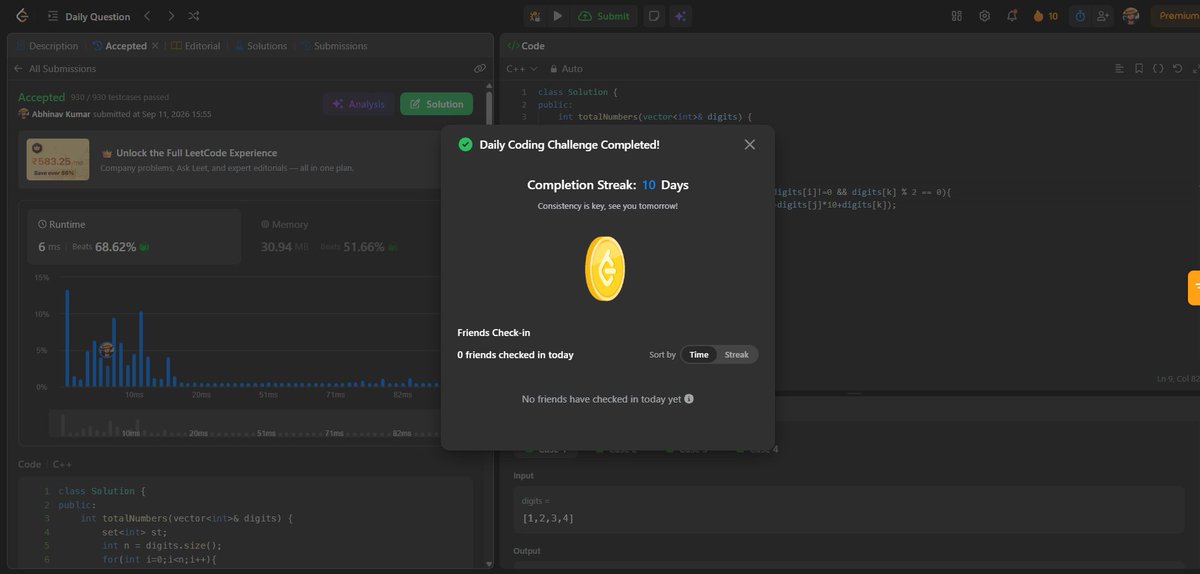Click the premium price thumbnail

coord(58,160)
